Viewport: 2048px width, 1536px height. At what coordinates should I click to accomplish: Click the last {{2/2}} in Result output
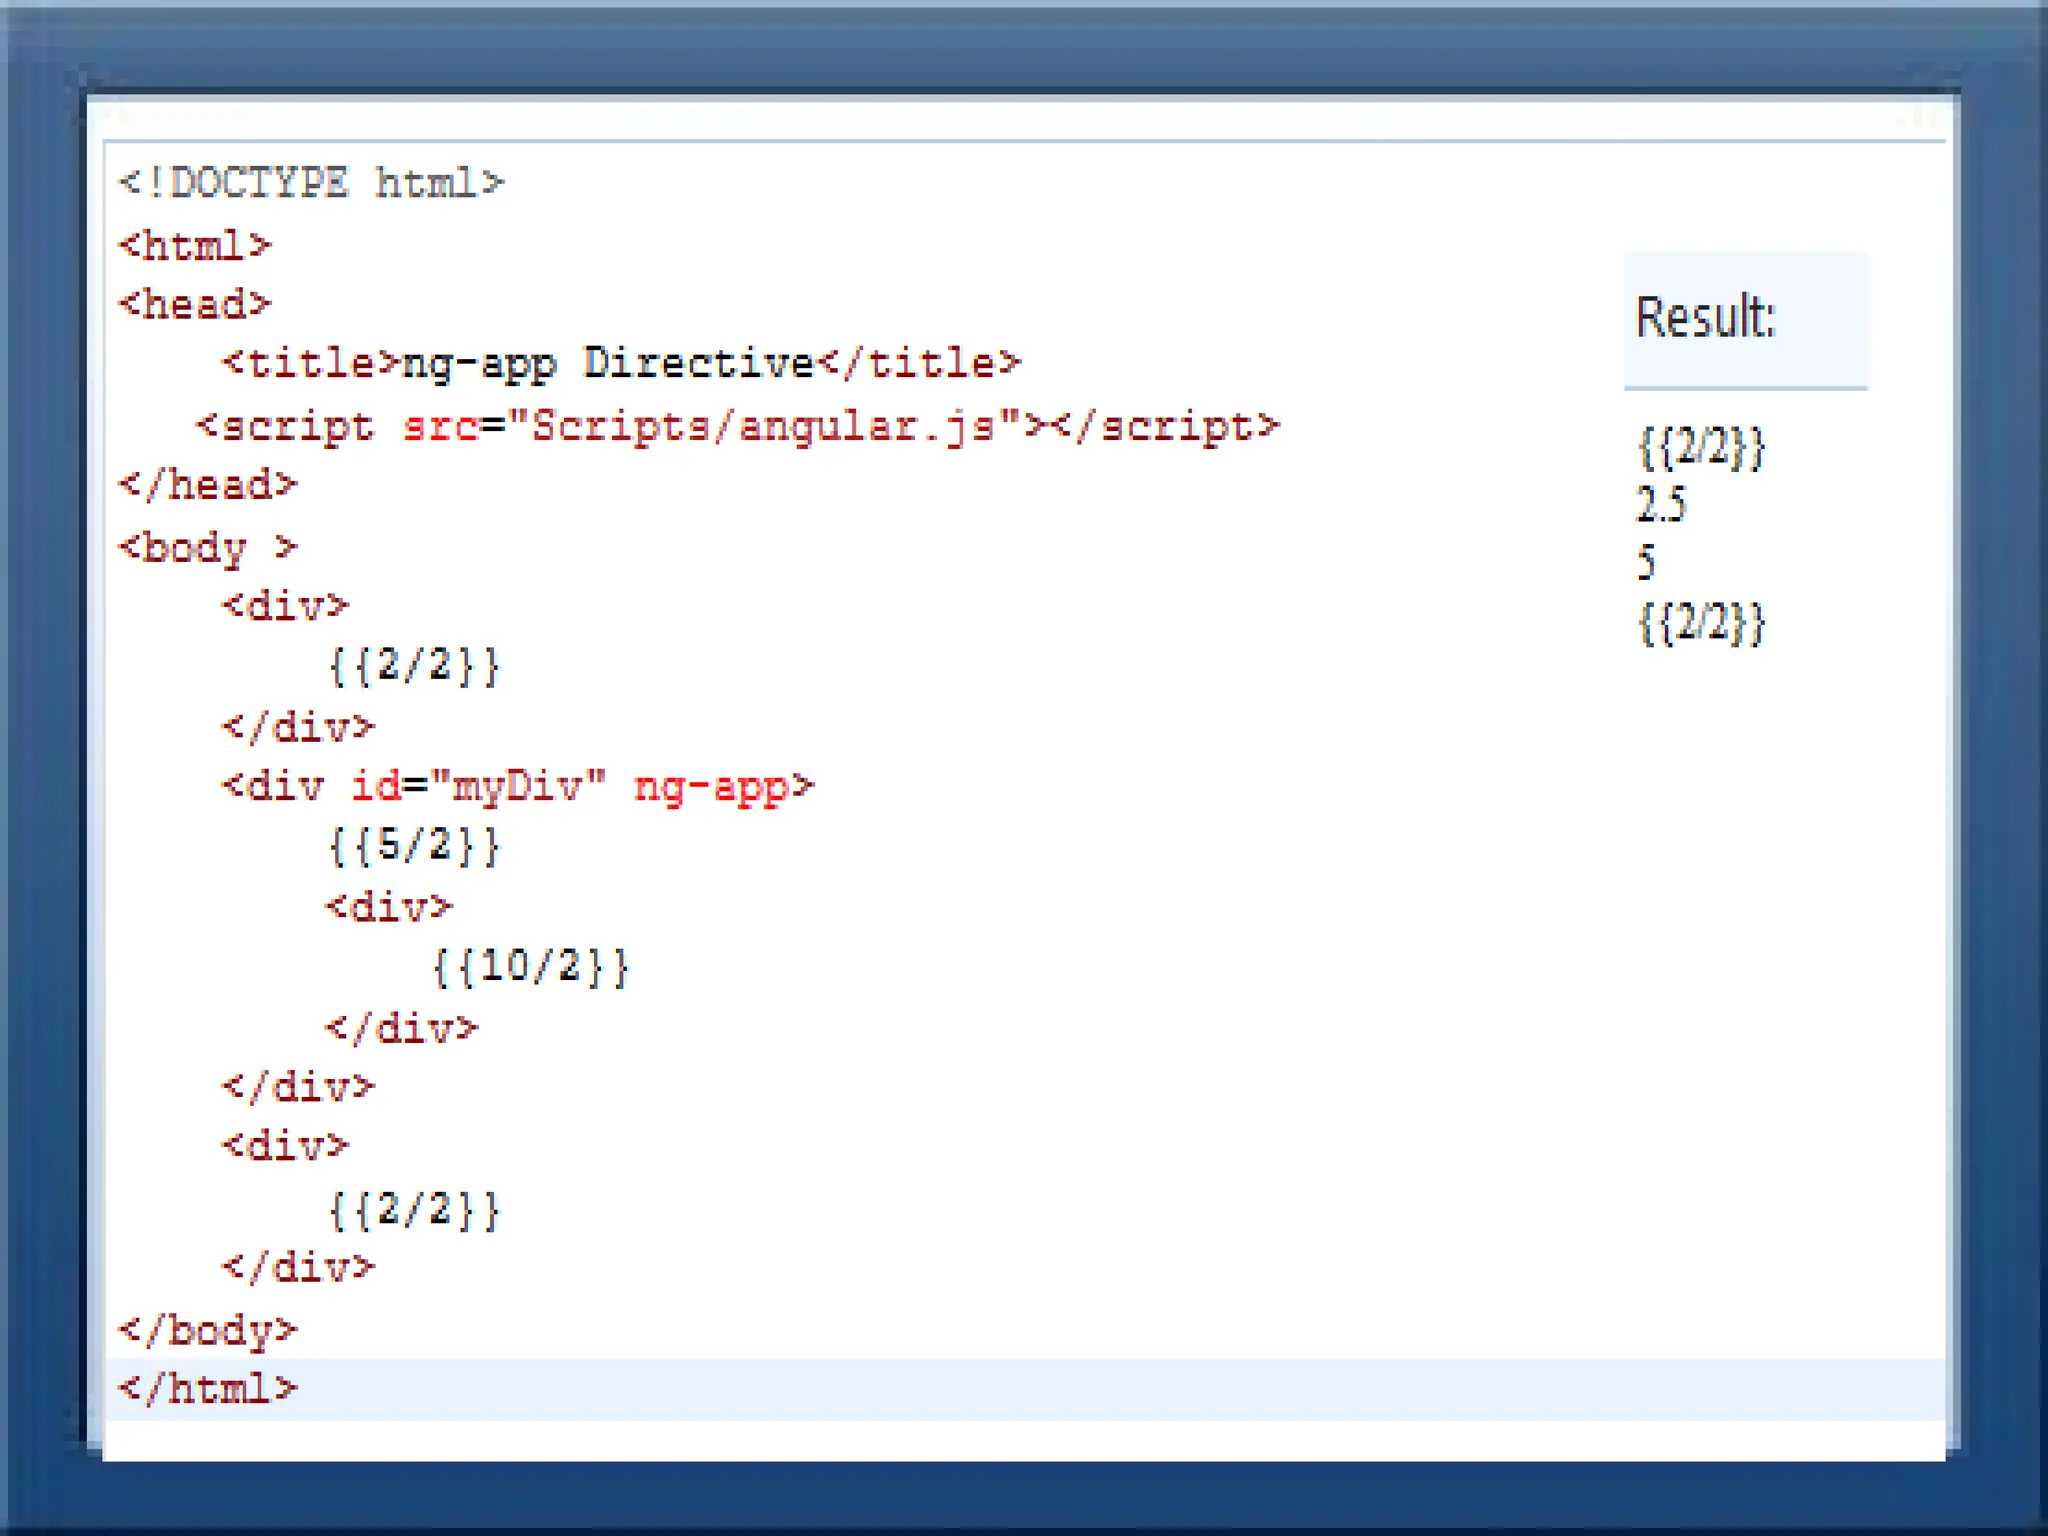(1701, 623)
